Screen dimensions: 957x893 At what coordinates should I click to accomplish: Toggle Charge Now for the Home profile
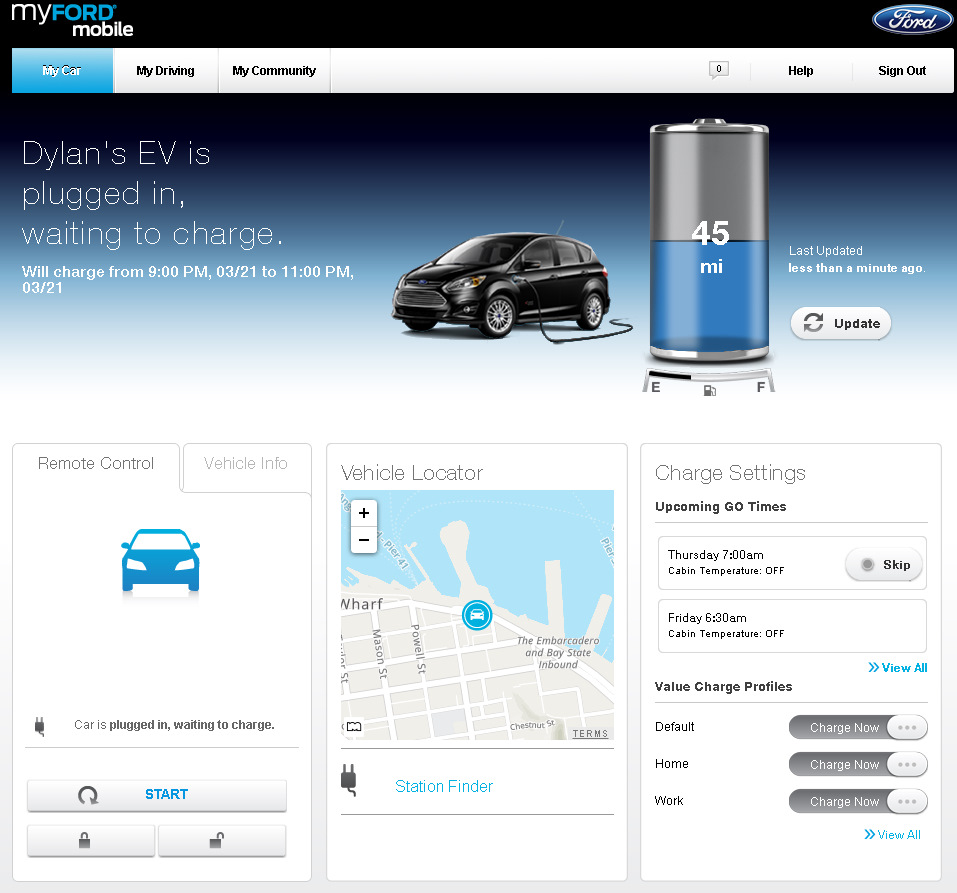coord(844,764)
